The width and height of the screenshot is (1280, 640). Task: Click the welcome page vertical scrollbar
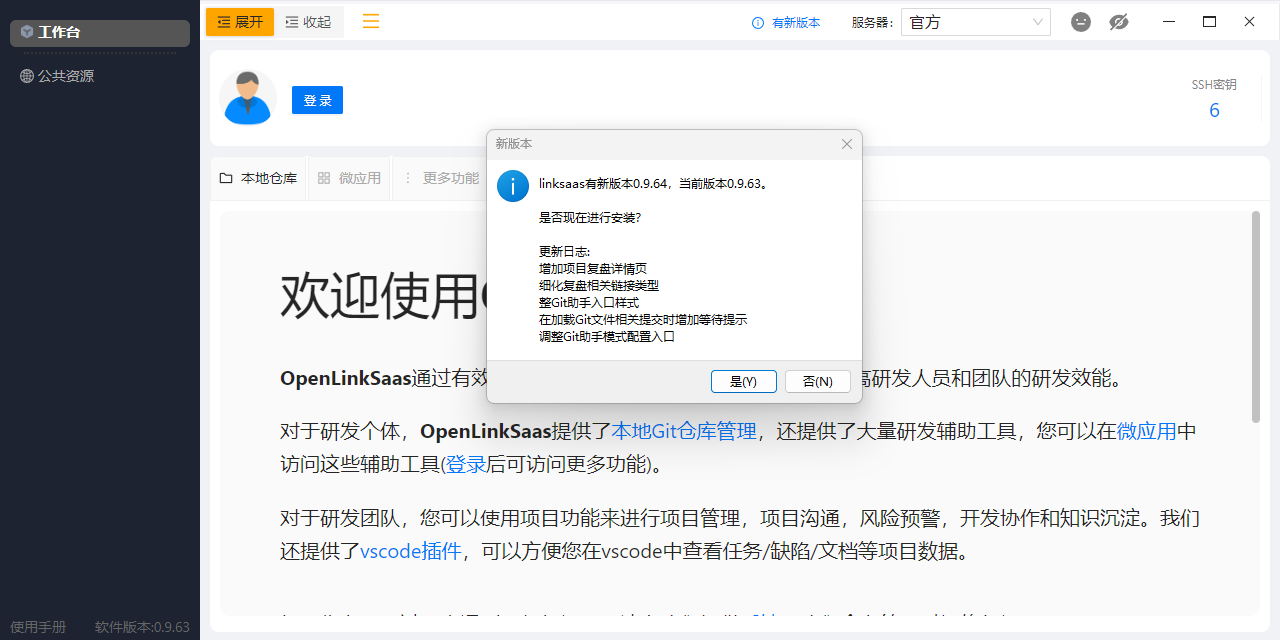pos(1256,316)
